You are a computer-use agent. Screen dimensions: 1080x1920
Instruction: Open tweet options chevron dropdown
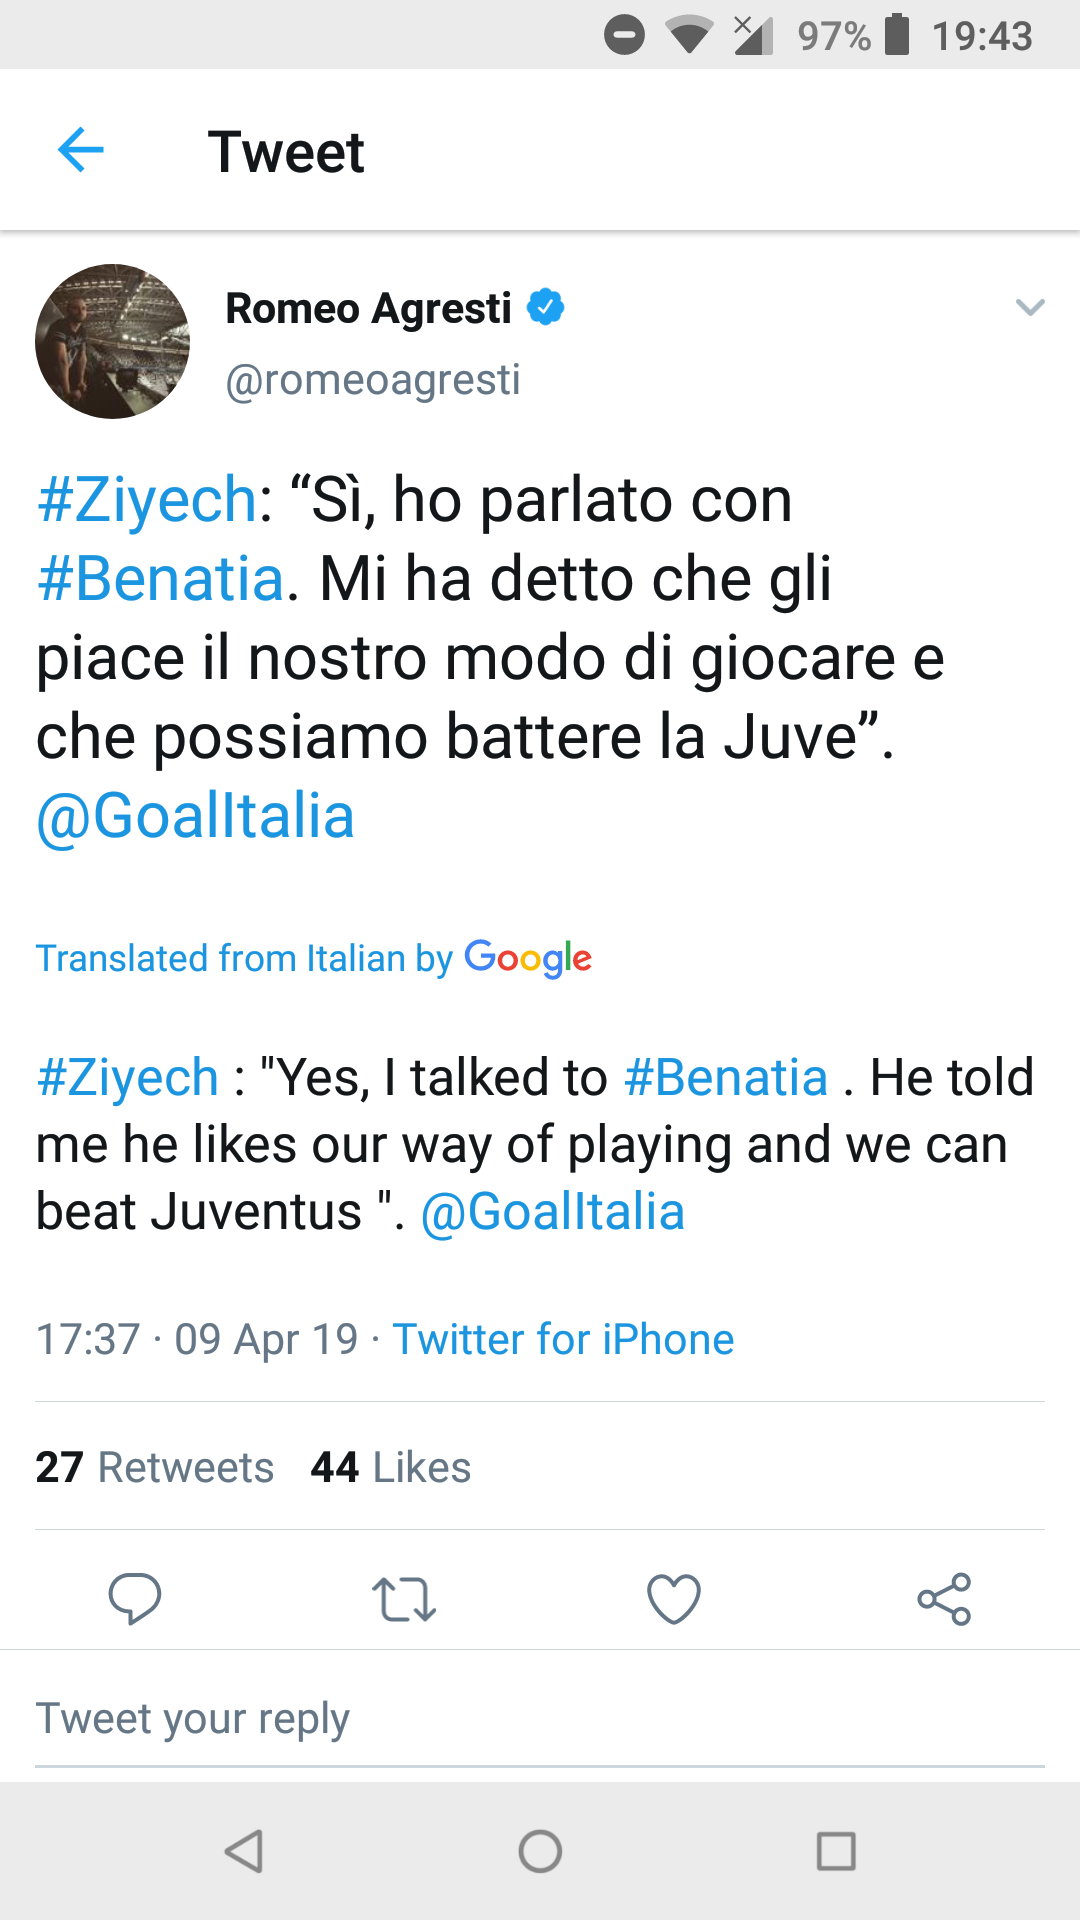tap(1030, 307)
